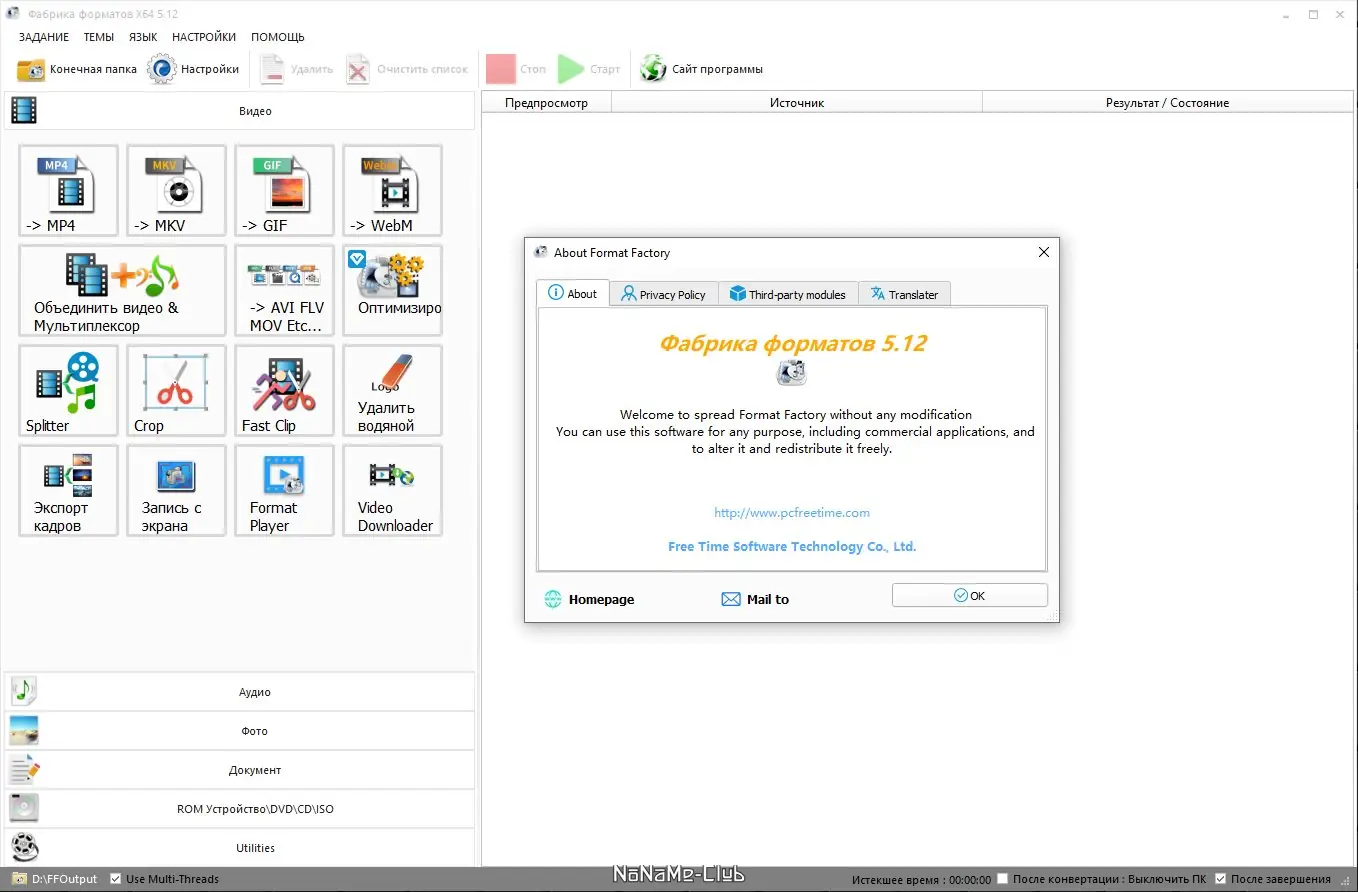Open the -> MP4 video converter

(x=68, y=190)
